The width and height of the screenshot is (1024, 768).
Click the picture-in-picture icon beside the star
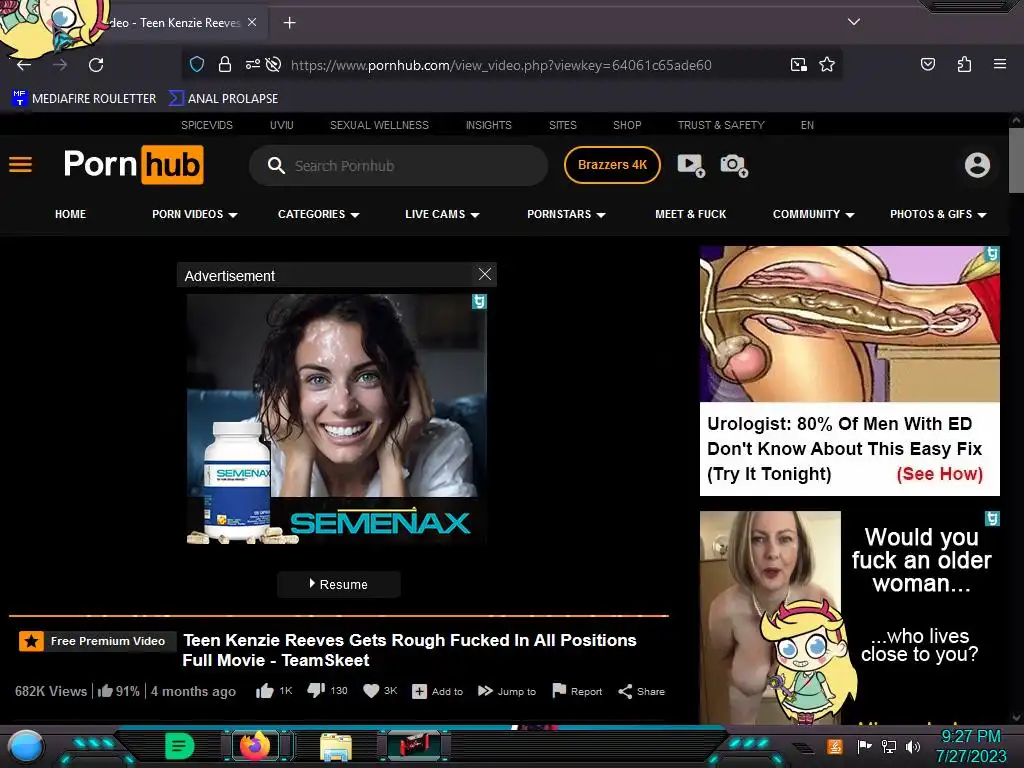(x=798, y=64)
